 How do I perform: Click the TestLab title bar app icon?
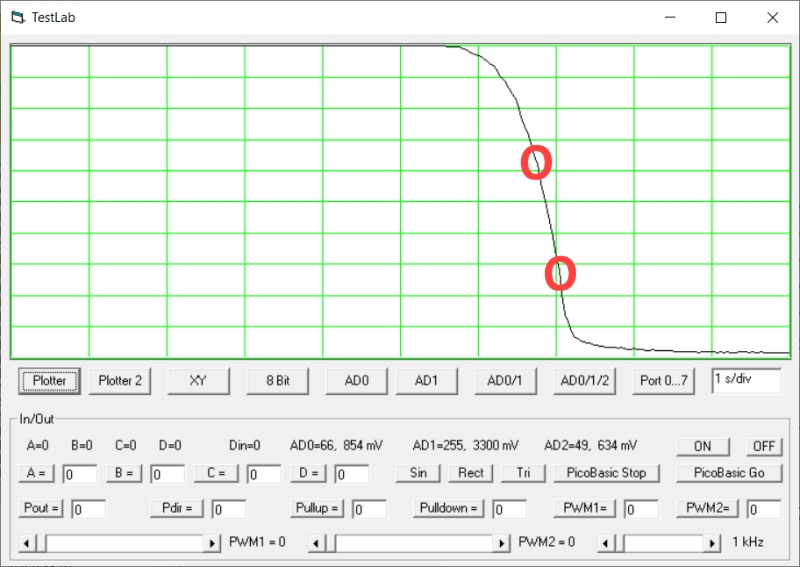point(16,17)
